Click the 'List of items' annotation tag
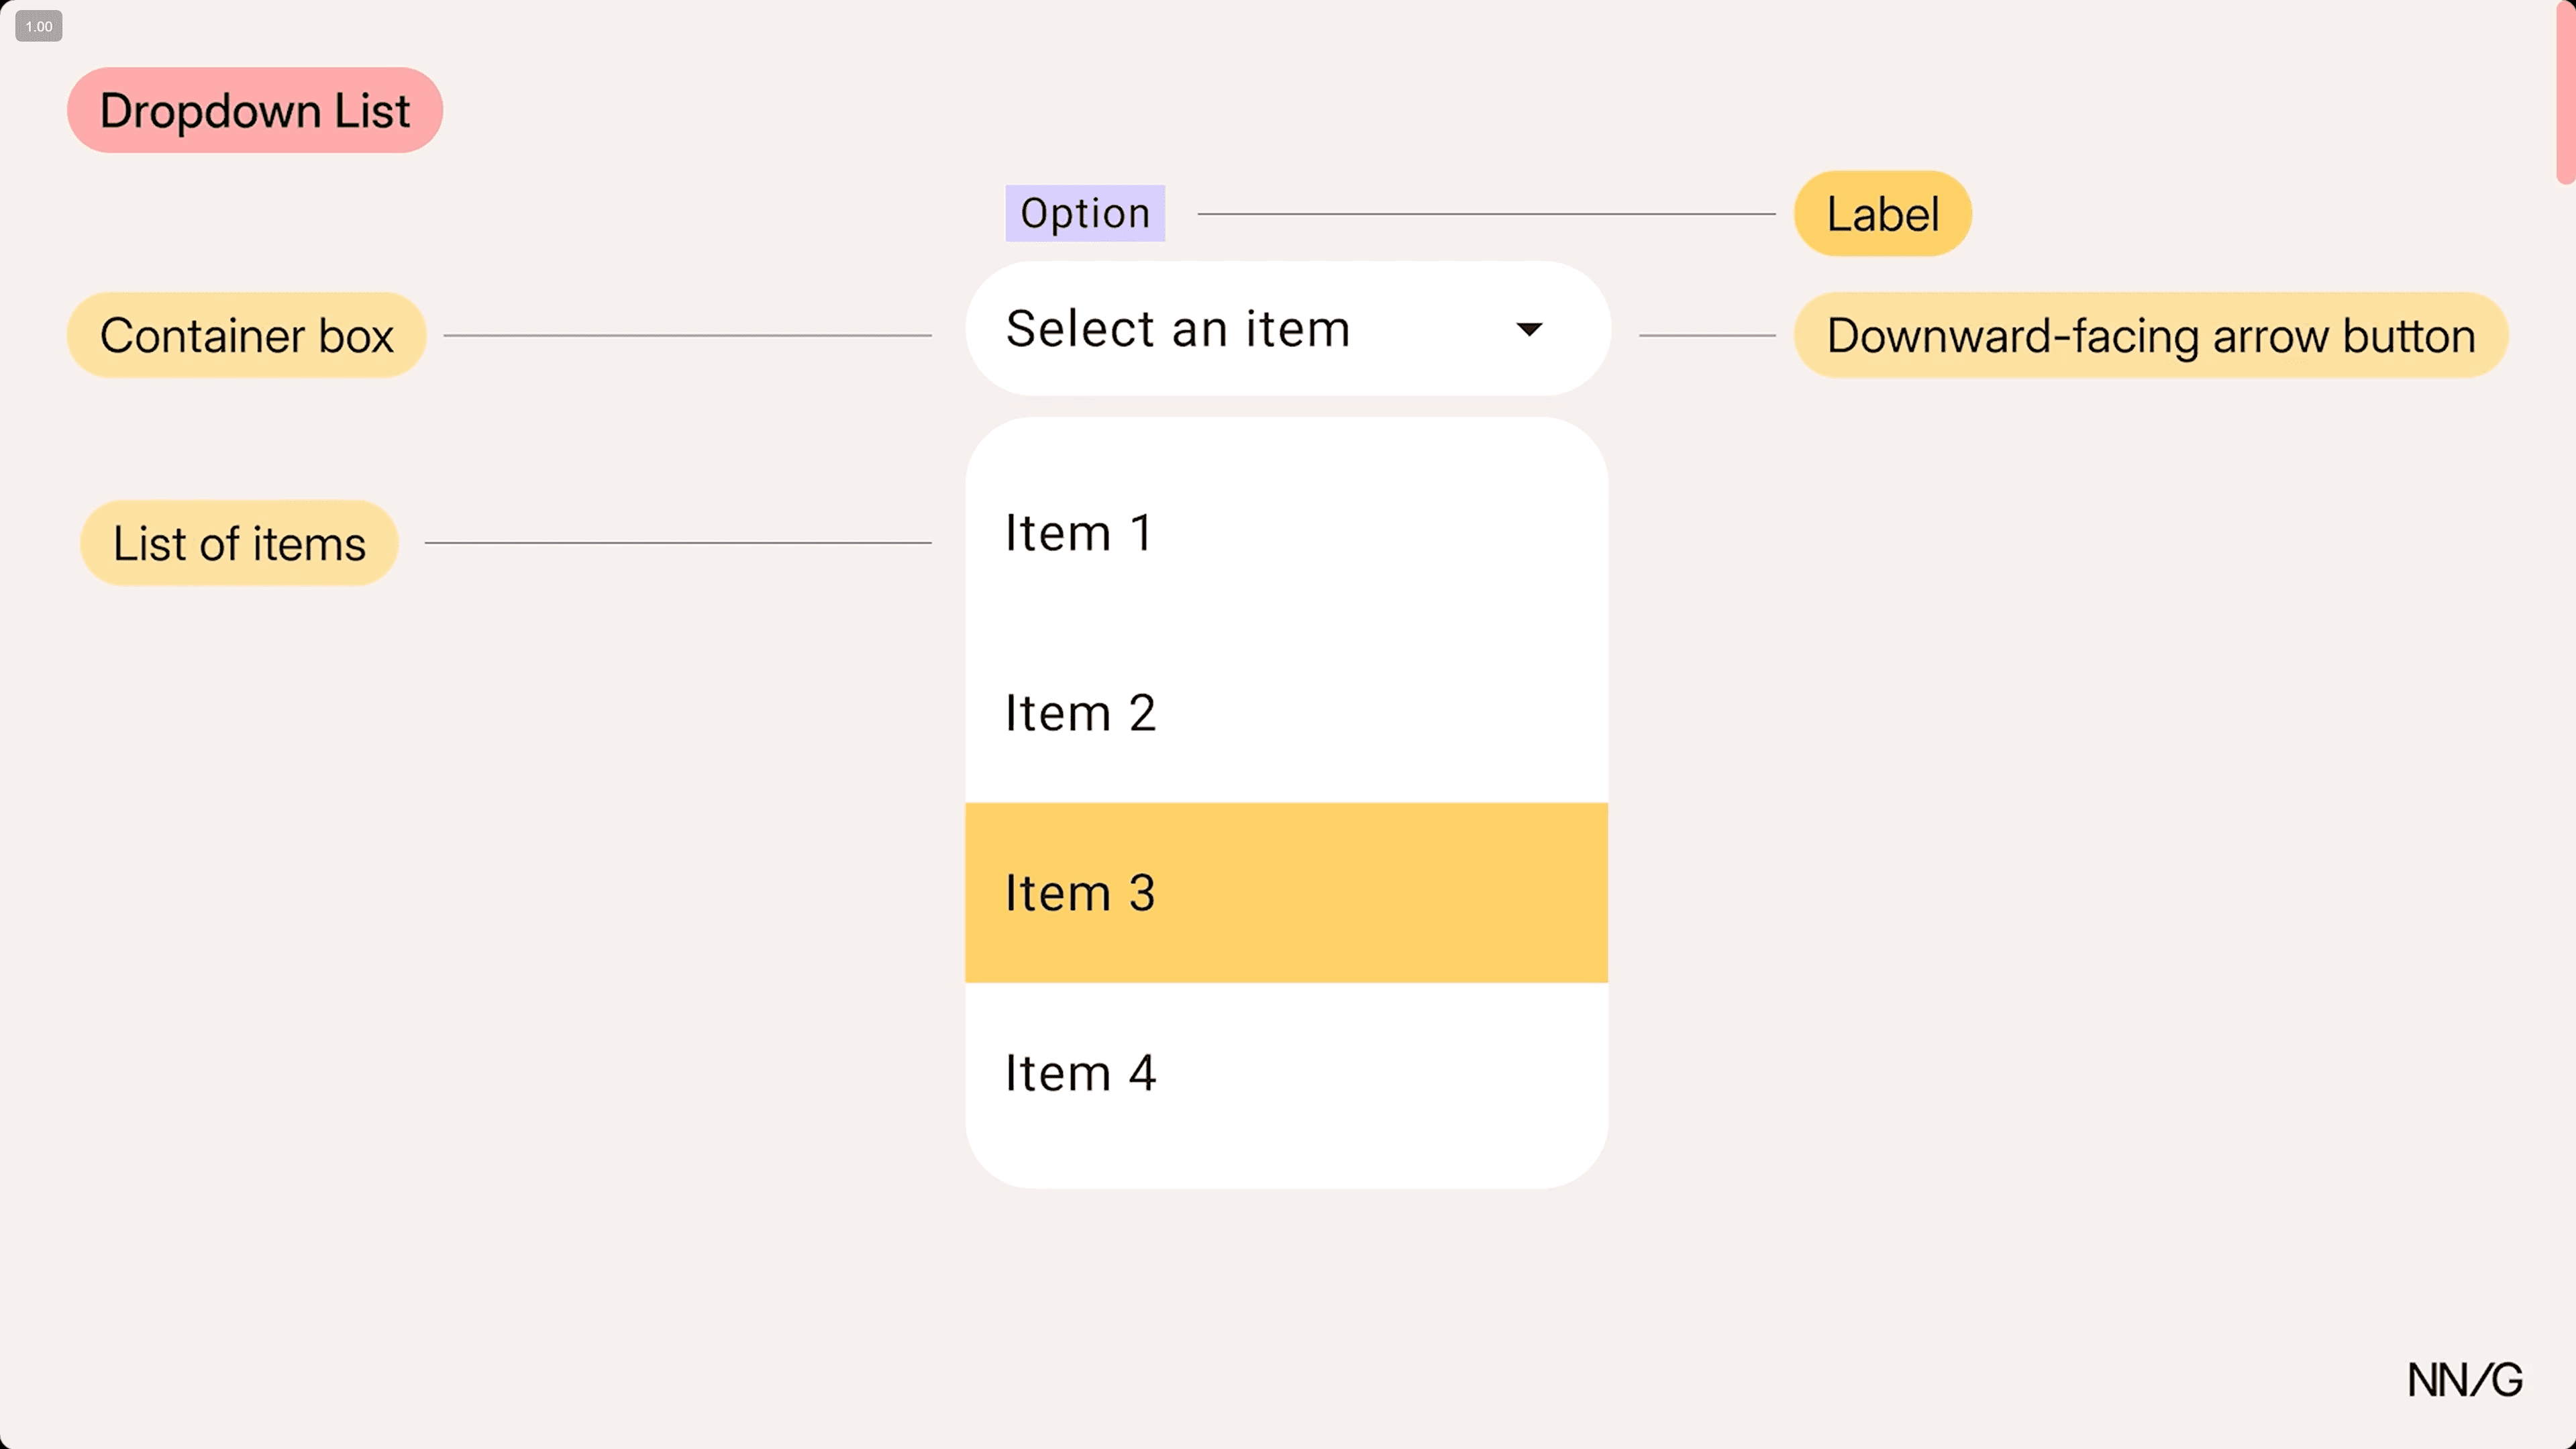This screenshot has height=1449, width=2576. [x=239, y=543]
